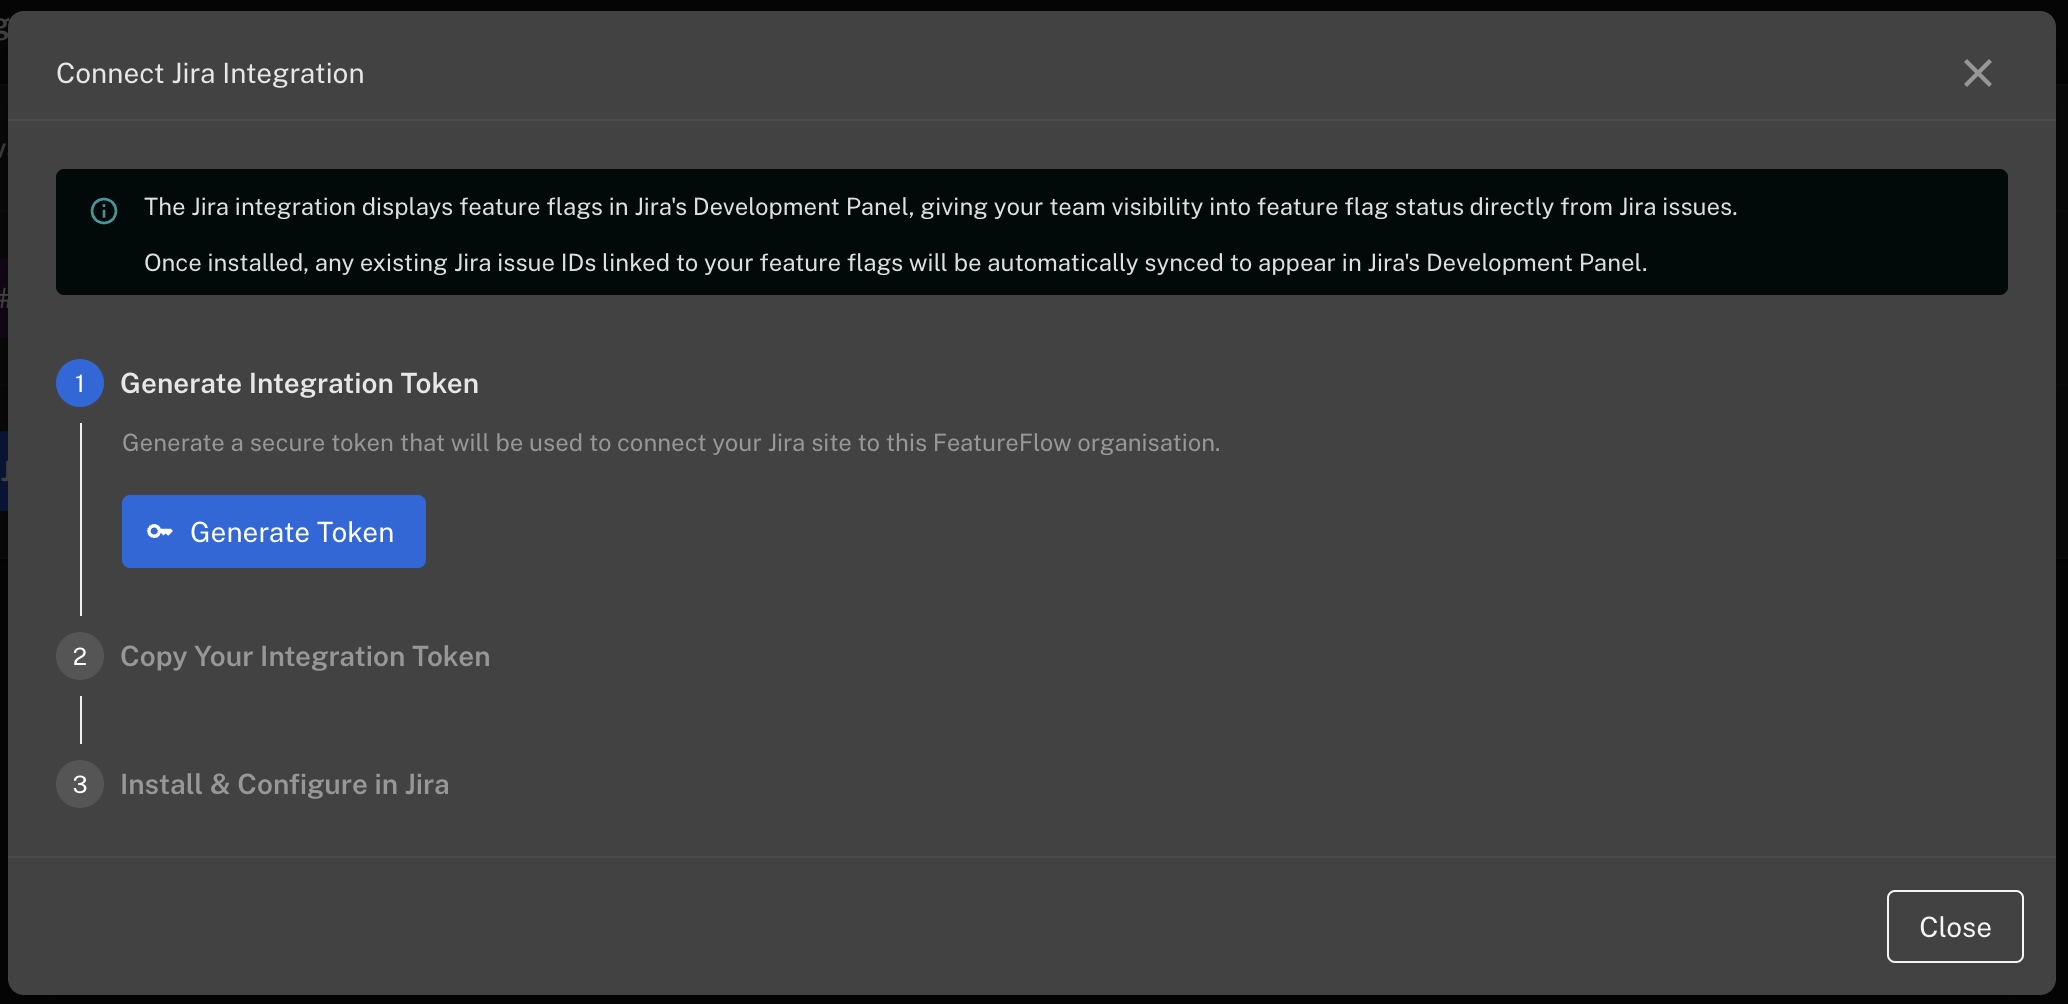Expand the Install & Configure in Jira step
The width and height of the screenshot is (2068, 1004).
284,784
